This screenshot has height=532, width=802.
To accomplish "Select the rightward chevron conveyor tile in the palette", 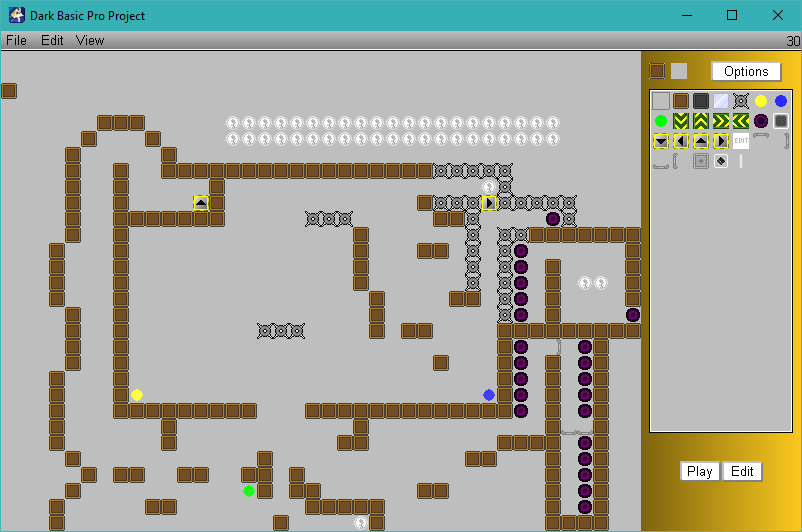I will [721, 121].
